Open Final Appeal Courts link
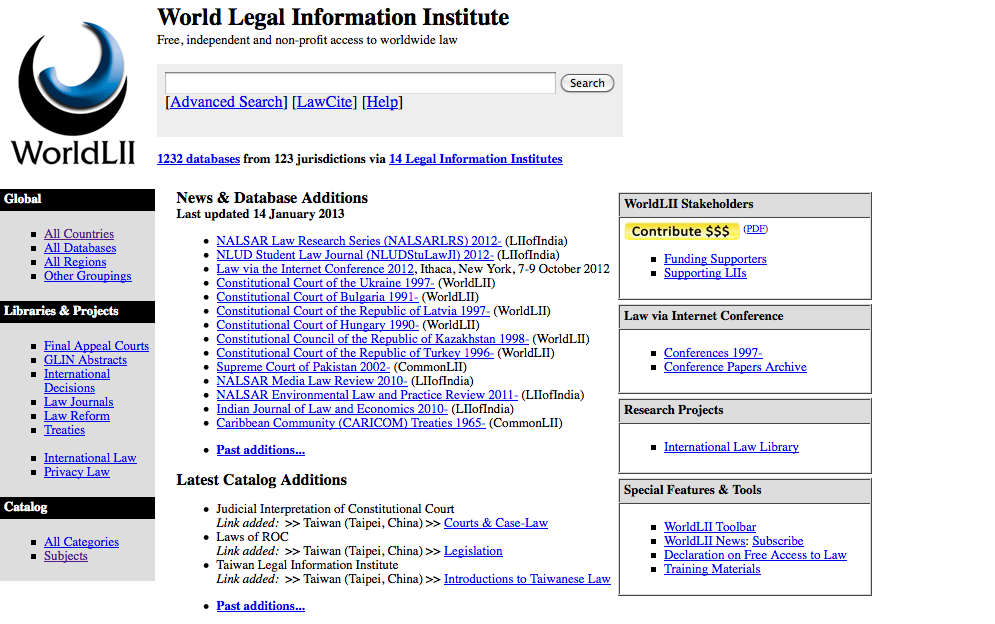This screenshot has width=995, height=624. click(x=96, y=345)
